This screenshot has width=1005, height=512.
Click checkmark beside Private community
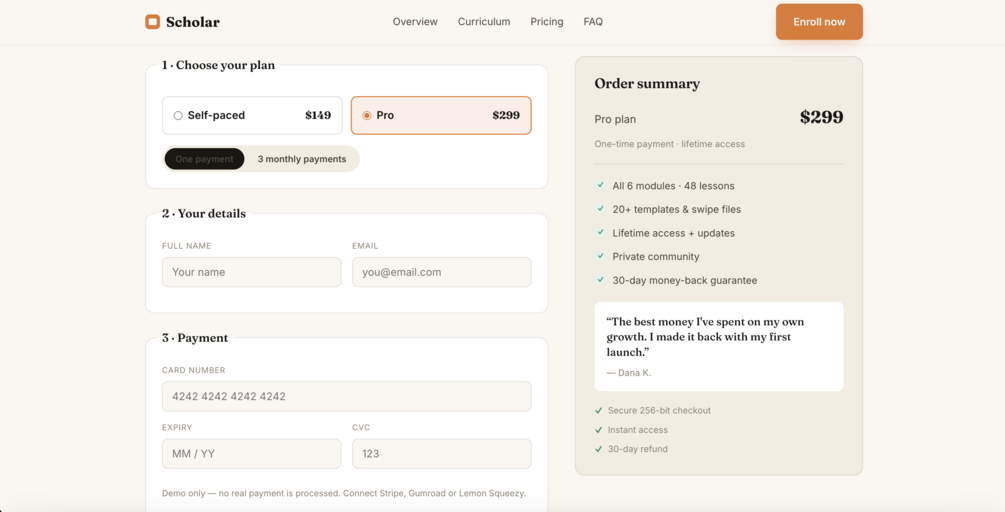point(601,256)
